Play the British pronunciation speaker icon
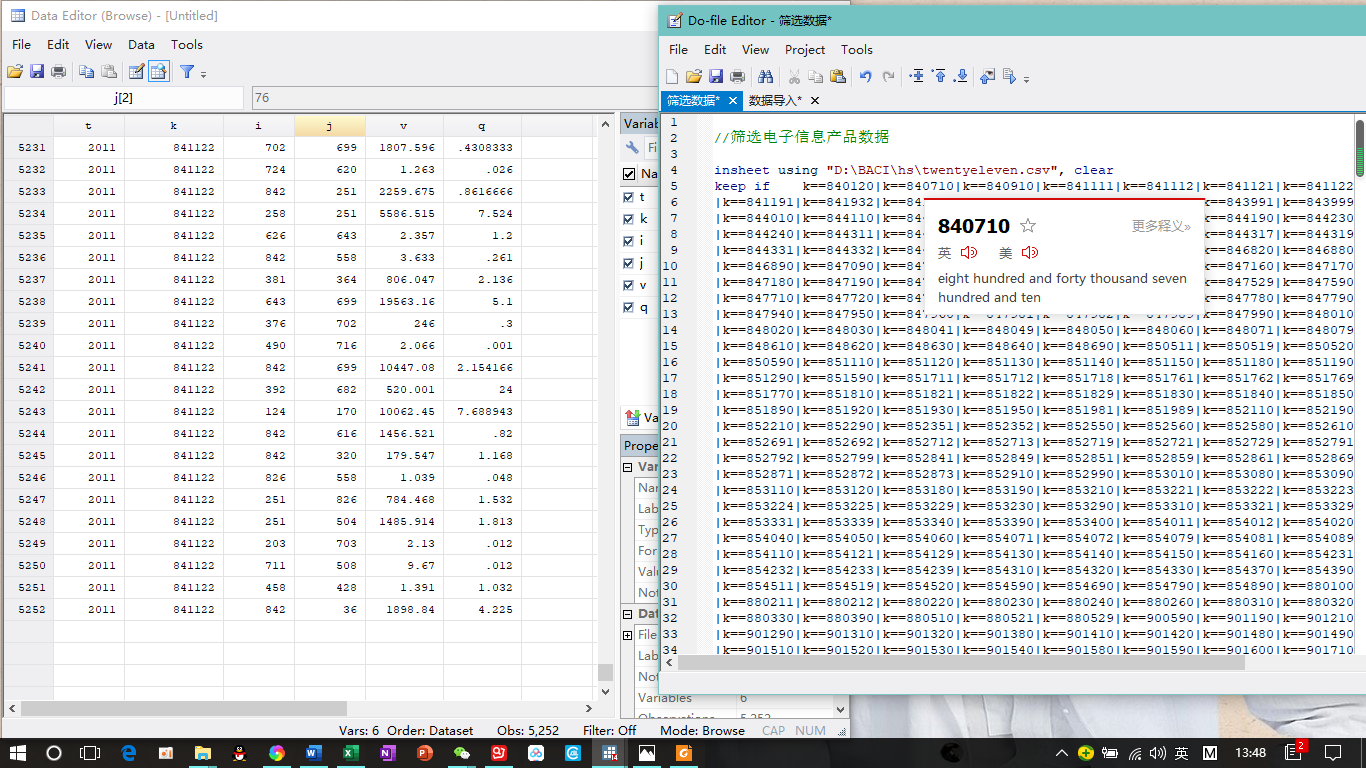Screen dimensions: 1366x768 [x=969, y=253]
